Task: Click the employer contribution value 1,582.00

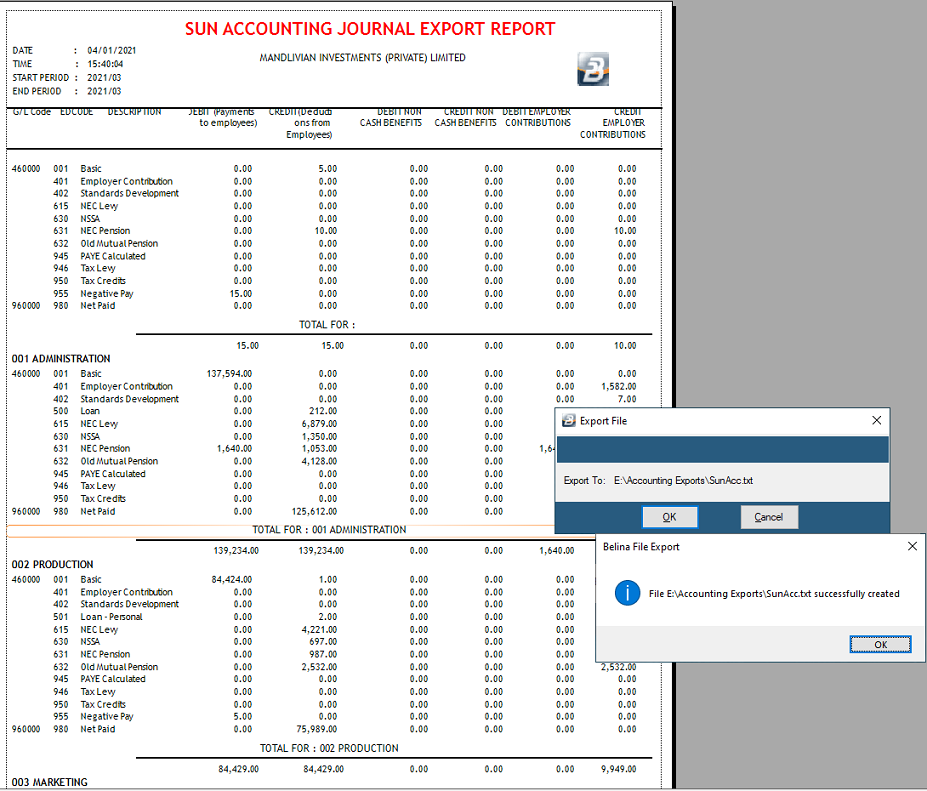Action: (618, 387)
